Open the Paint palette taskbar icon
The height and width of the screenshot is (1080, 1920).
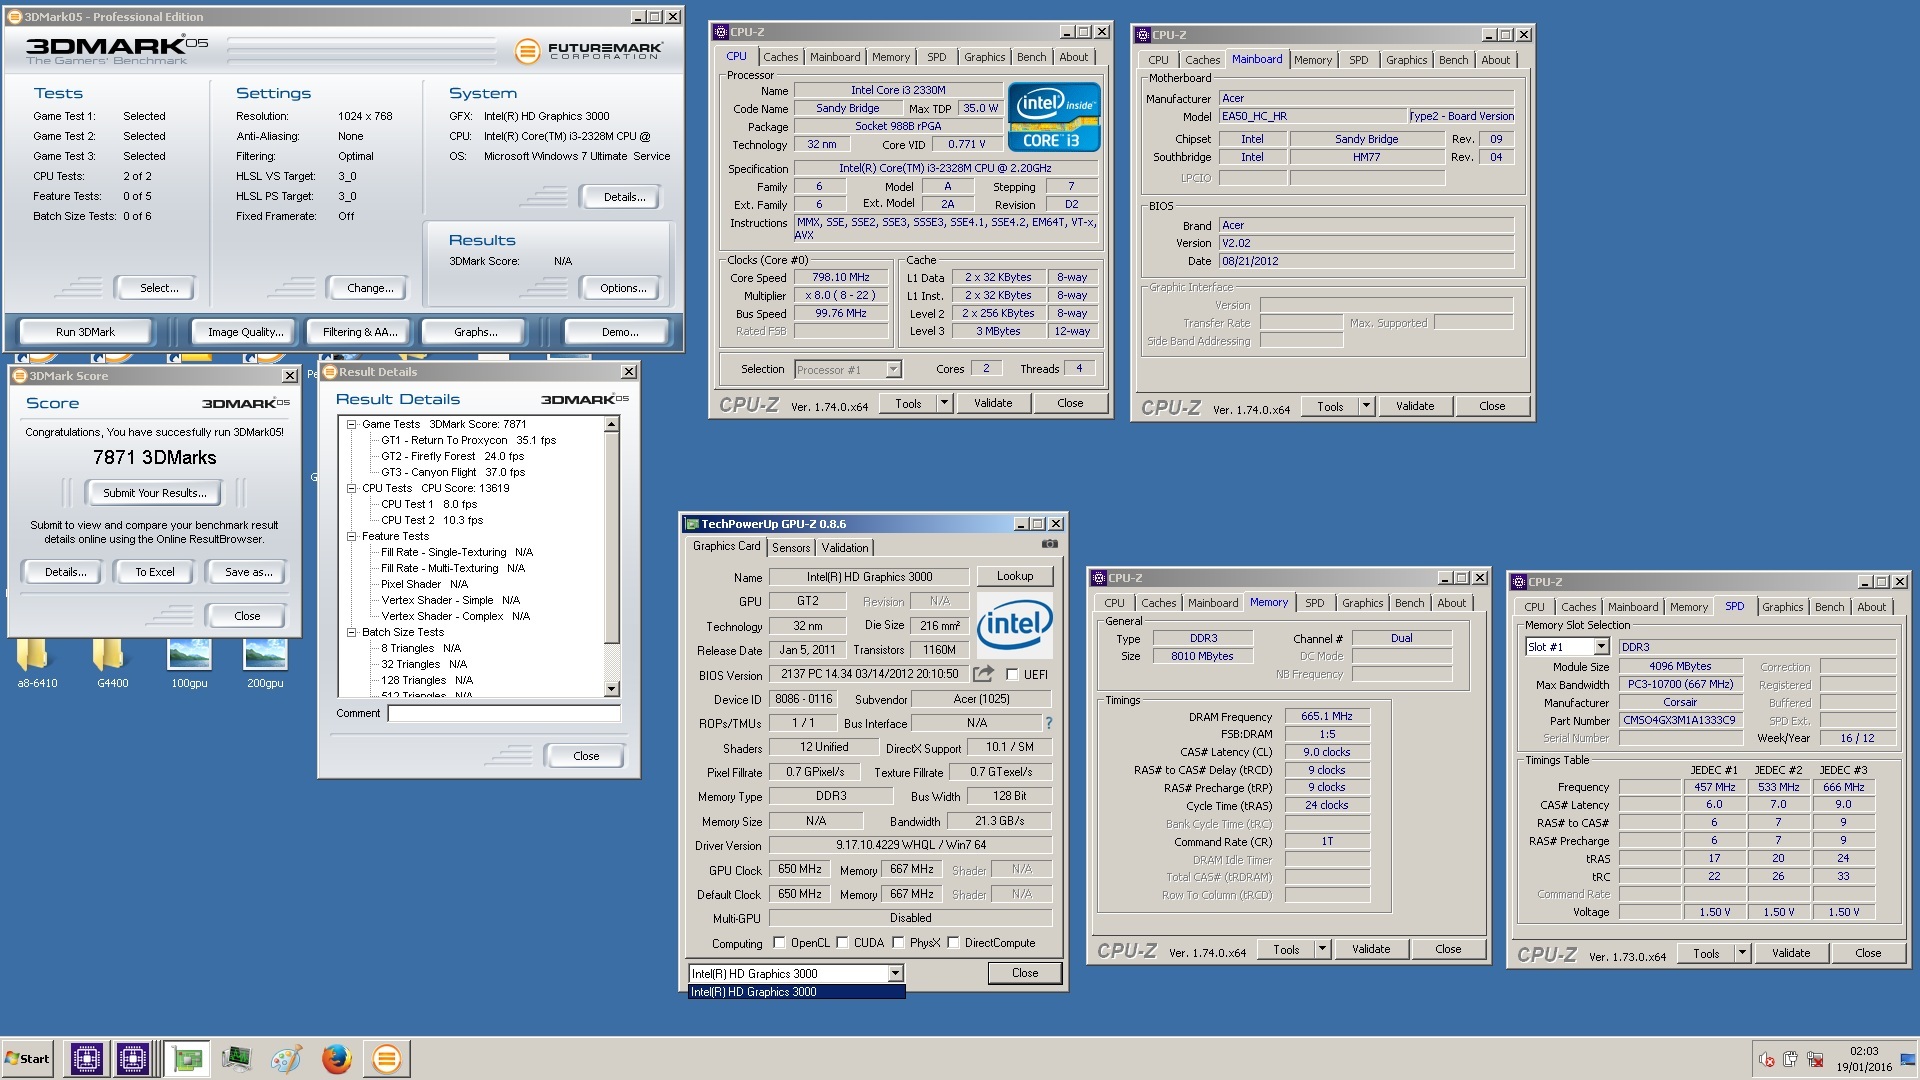(286, 1059)
